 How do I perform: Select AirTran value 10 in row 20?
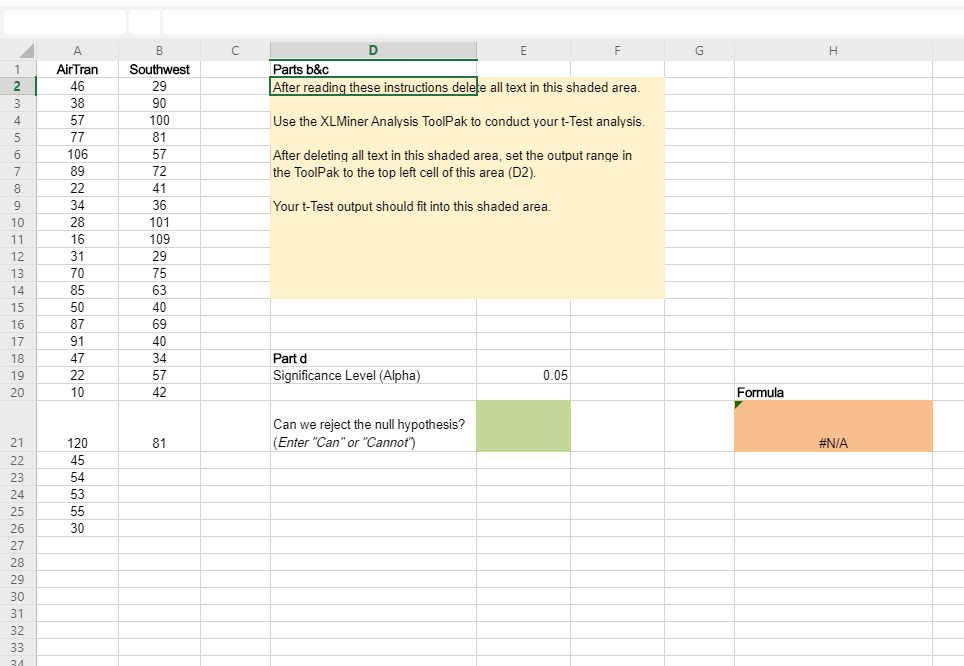[77, 392]
